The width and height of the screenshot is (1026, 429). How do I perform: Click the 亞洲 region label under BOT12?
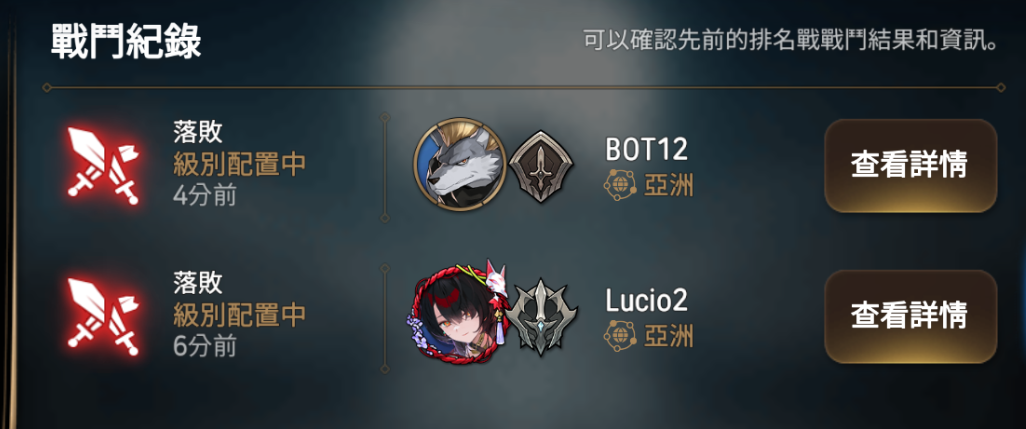point(668,187)
